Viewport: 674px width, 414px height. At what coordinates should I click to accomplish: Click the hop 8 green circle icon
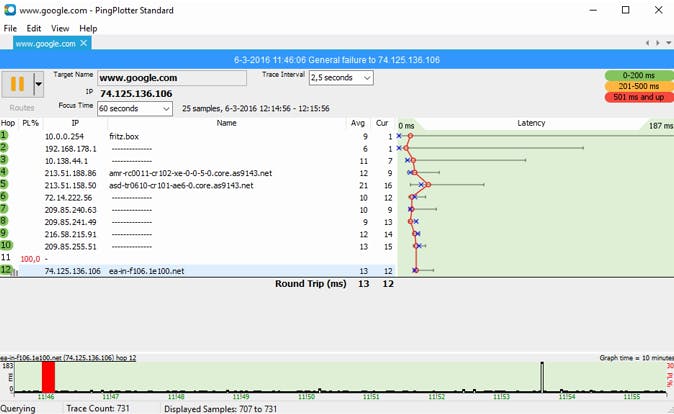coord(4,221)
